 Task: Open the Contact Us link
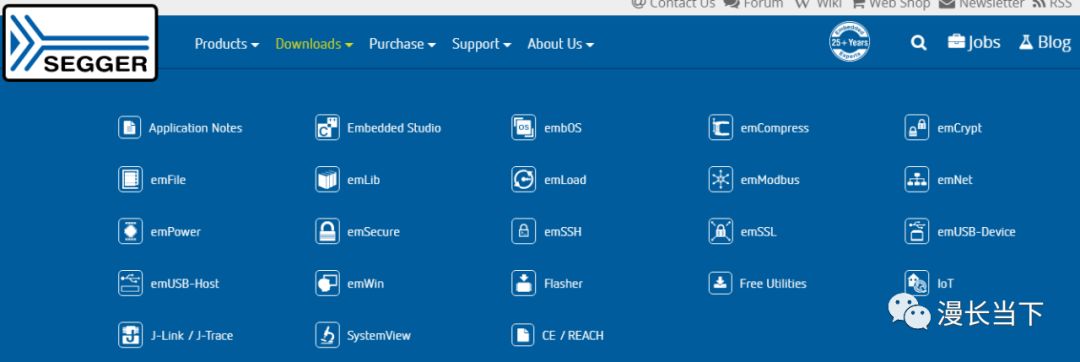tap(674, 4)
